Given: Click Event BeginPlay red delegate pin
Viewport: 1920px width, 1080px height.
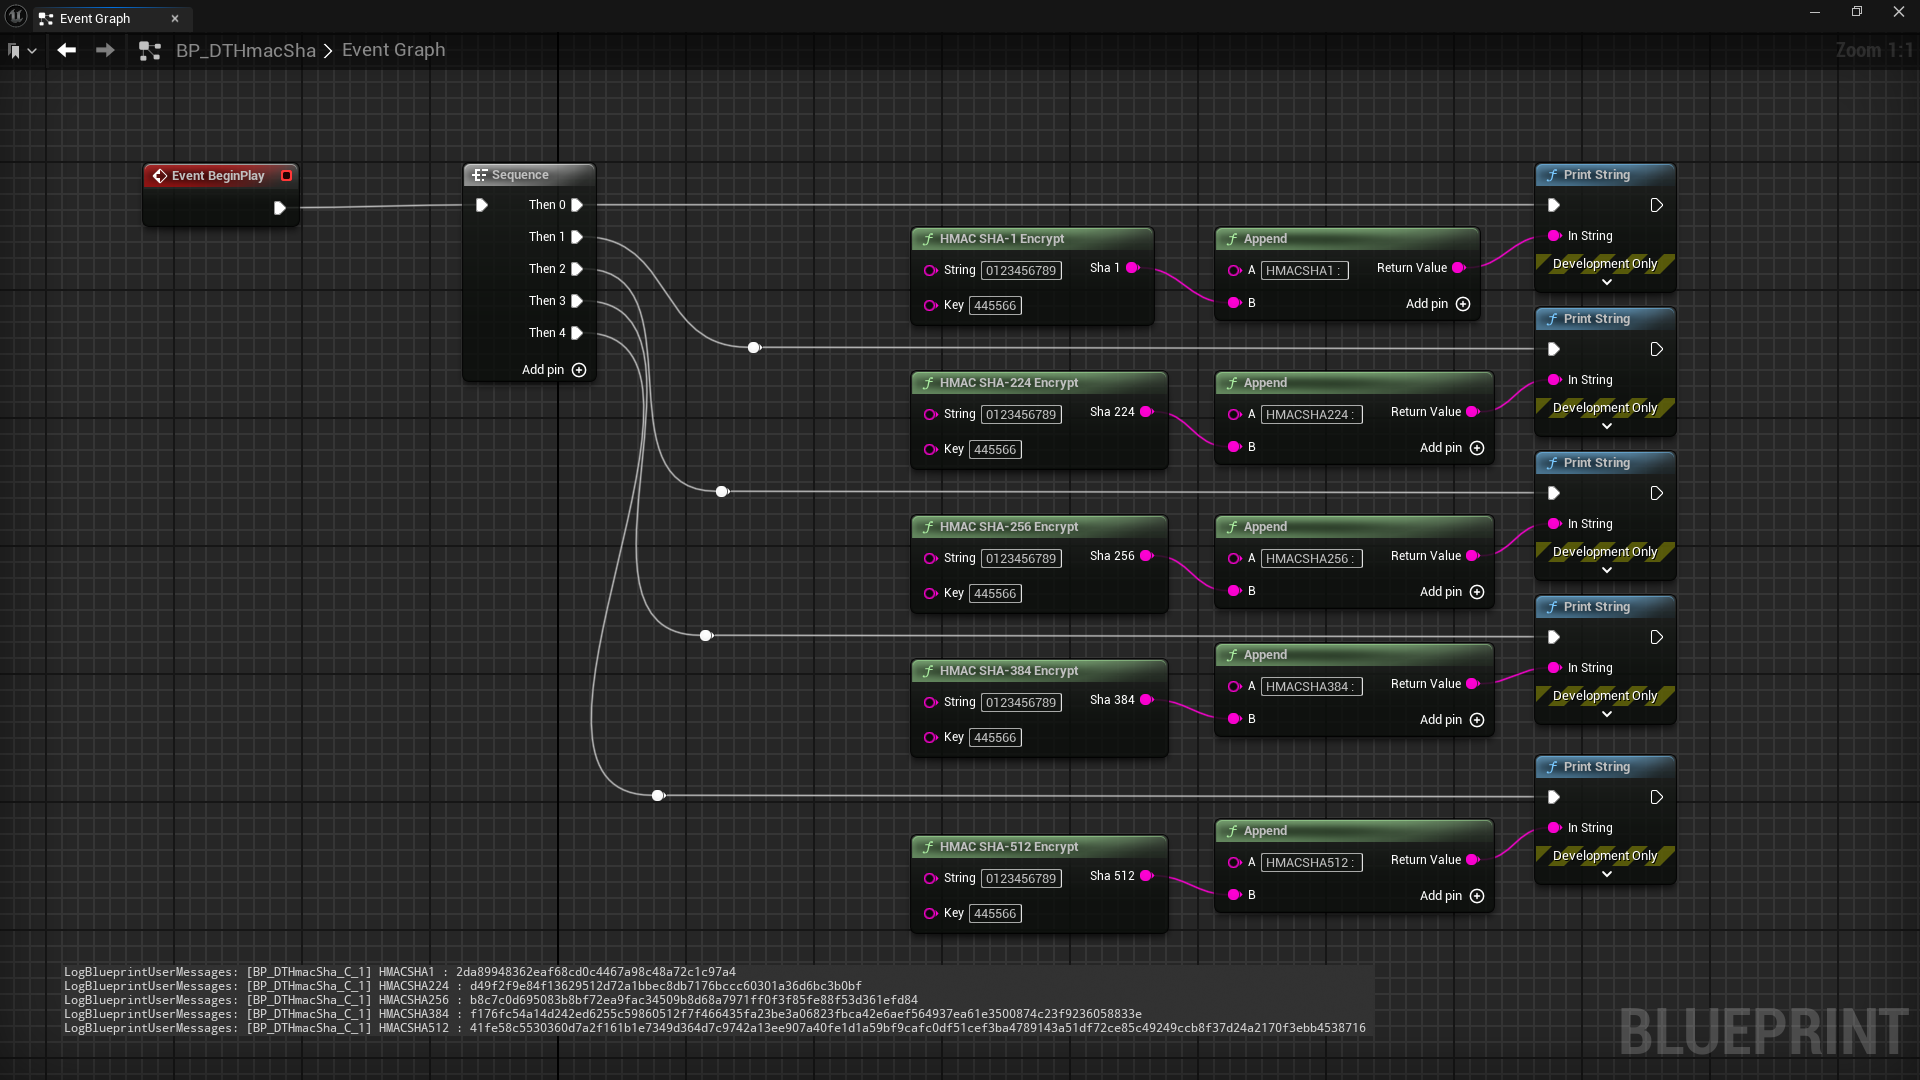Looking at the screenshot, I should (287, 176).
